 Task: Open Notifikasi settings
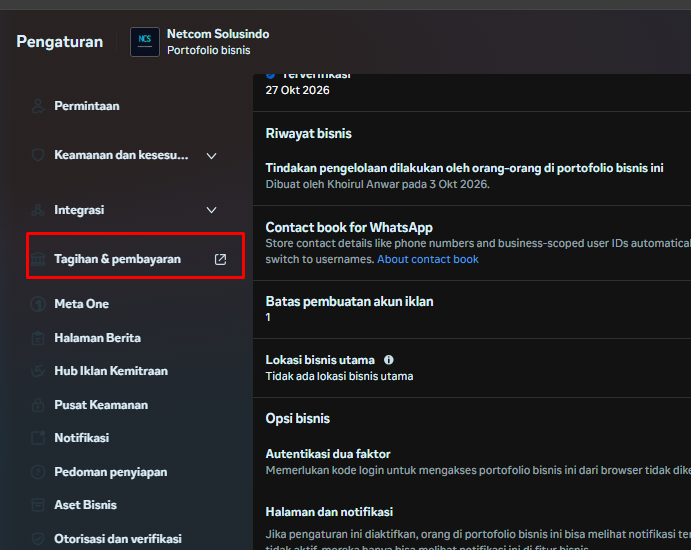click(x=82, y=438)
